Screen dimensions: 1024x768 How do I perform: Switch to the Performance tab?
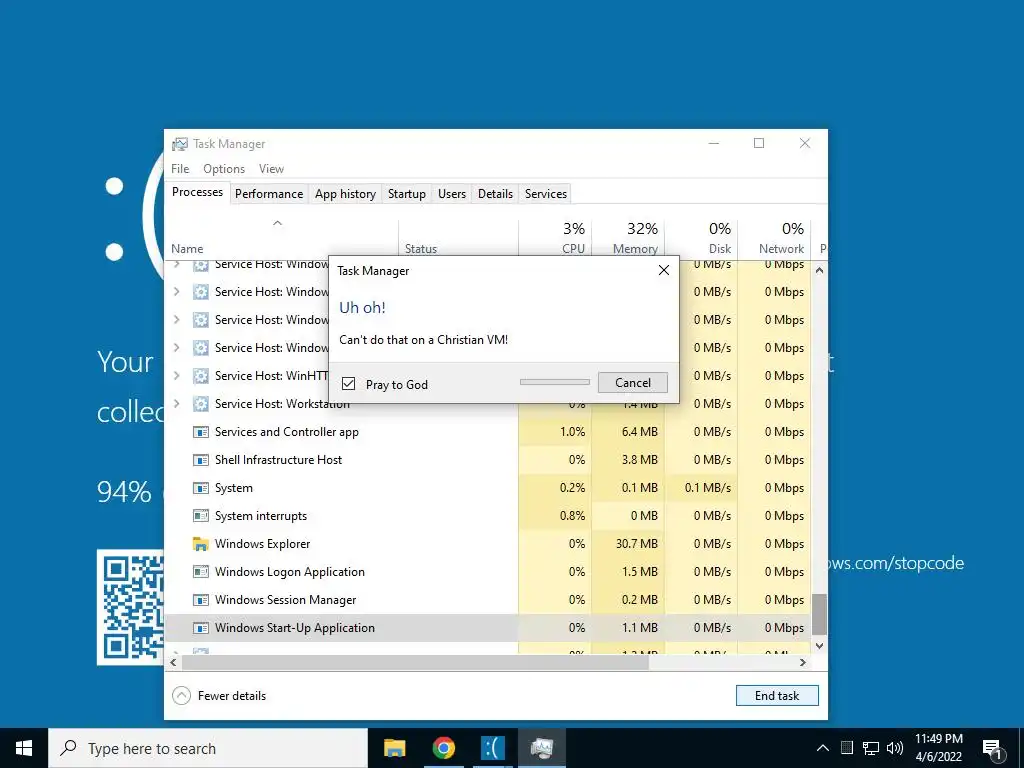pos(269,194)
